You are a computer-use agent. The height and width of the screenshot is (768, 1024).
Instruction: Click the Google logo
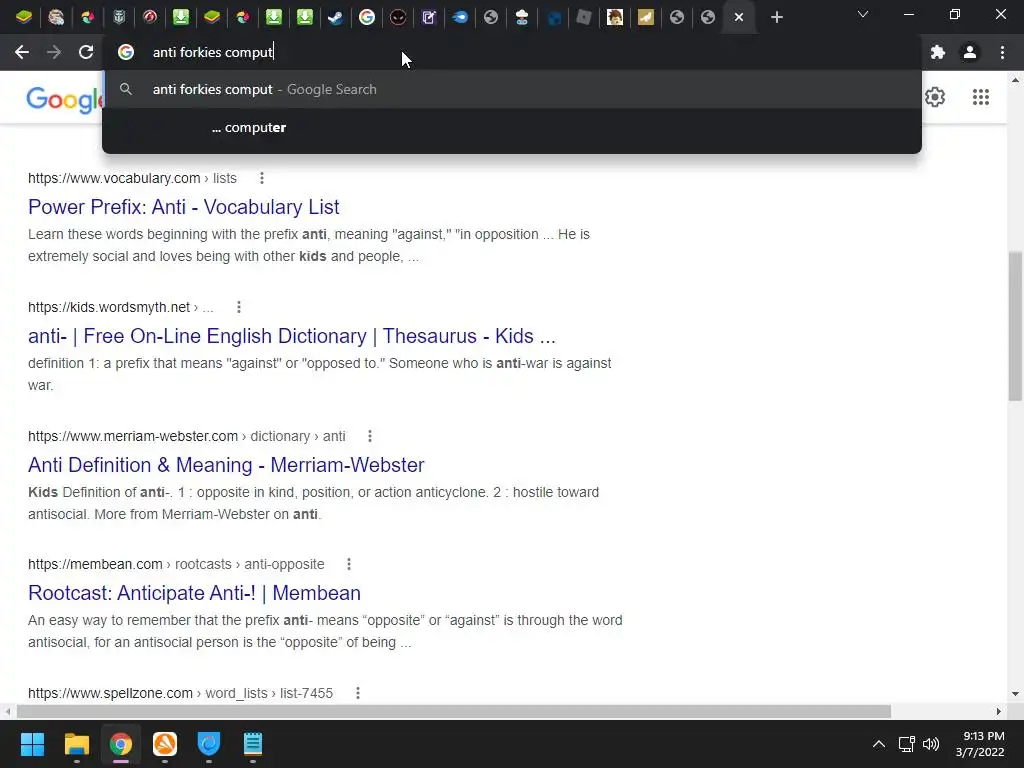pos(64,99)
